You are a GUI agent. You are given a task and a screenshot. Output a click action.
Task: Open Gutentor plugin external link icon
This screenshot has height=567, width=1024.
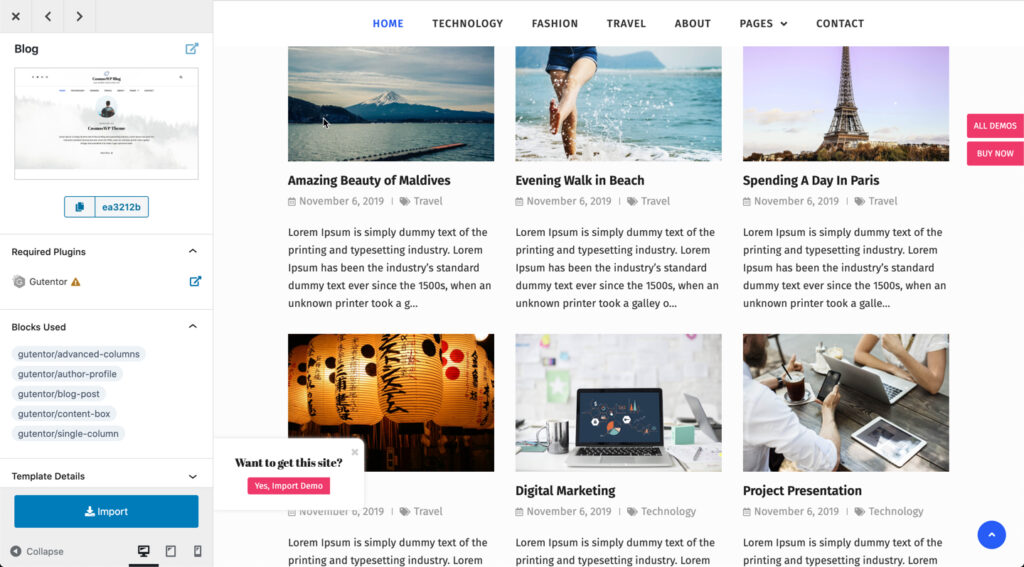coord(195,282)
